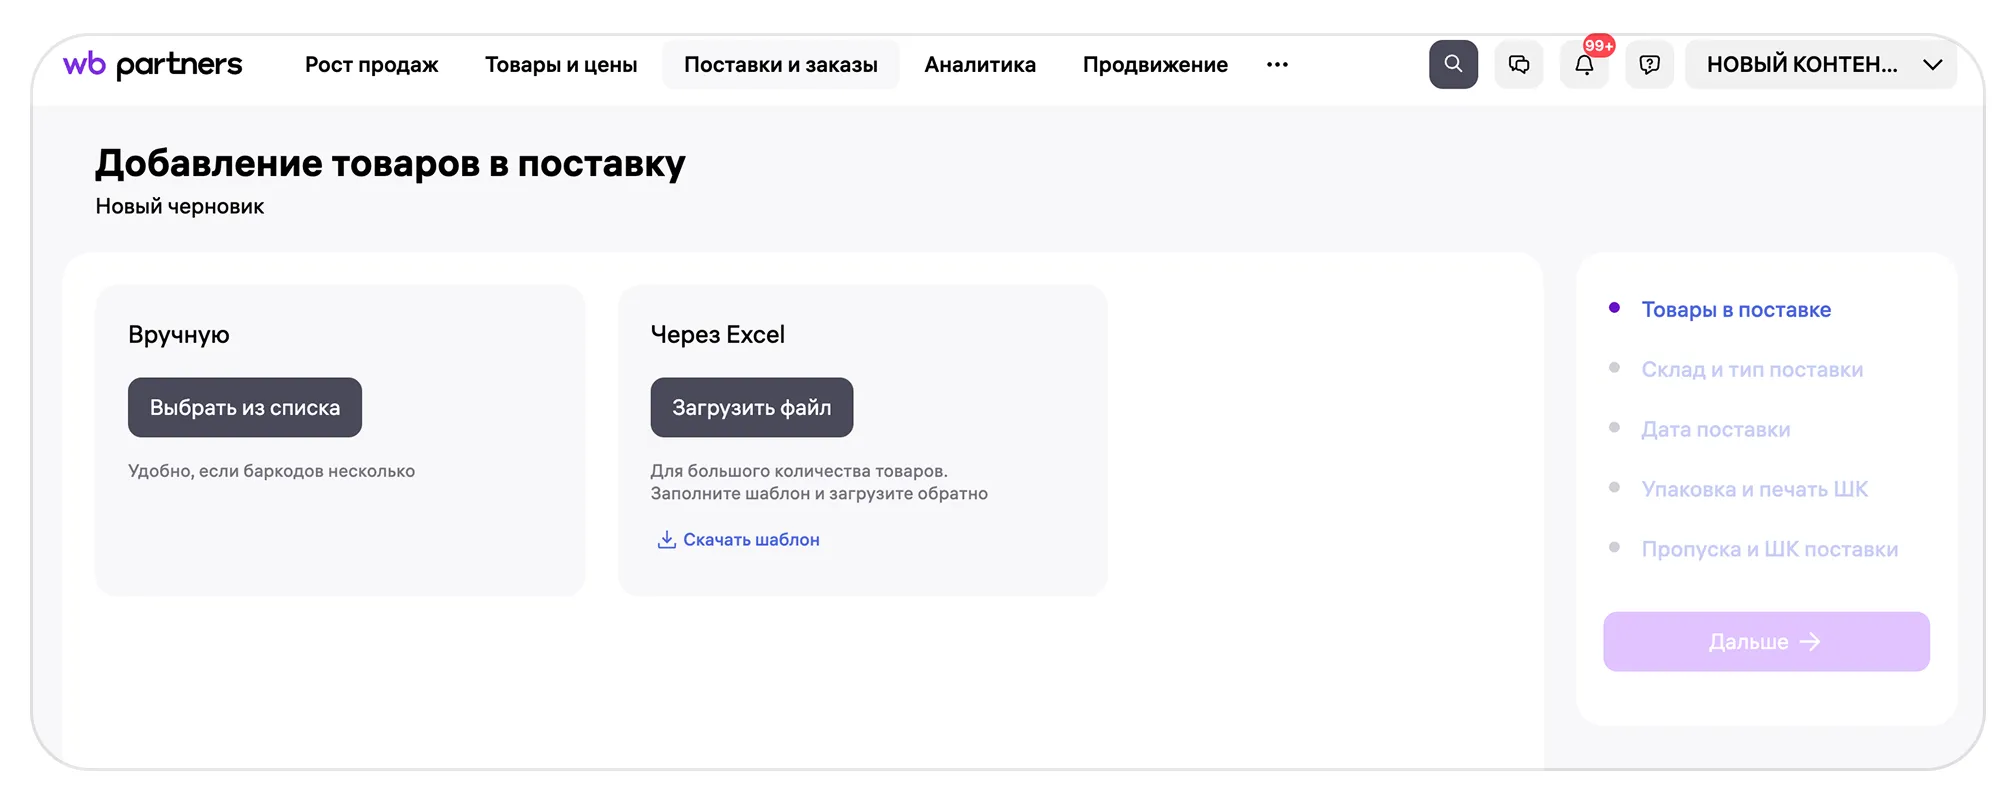
Task: Click the wb partners logo
Action: (152, 65)
